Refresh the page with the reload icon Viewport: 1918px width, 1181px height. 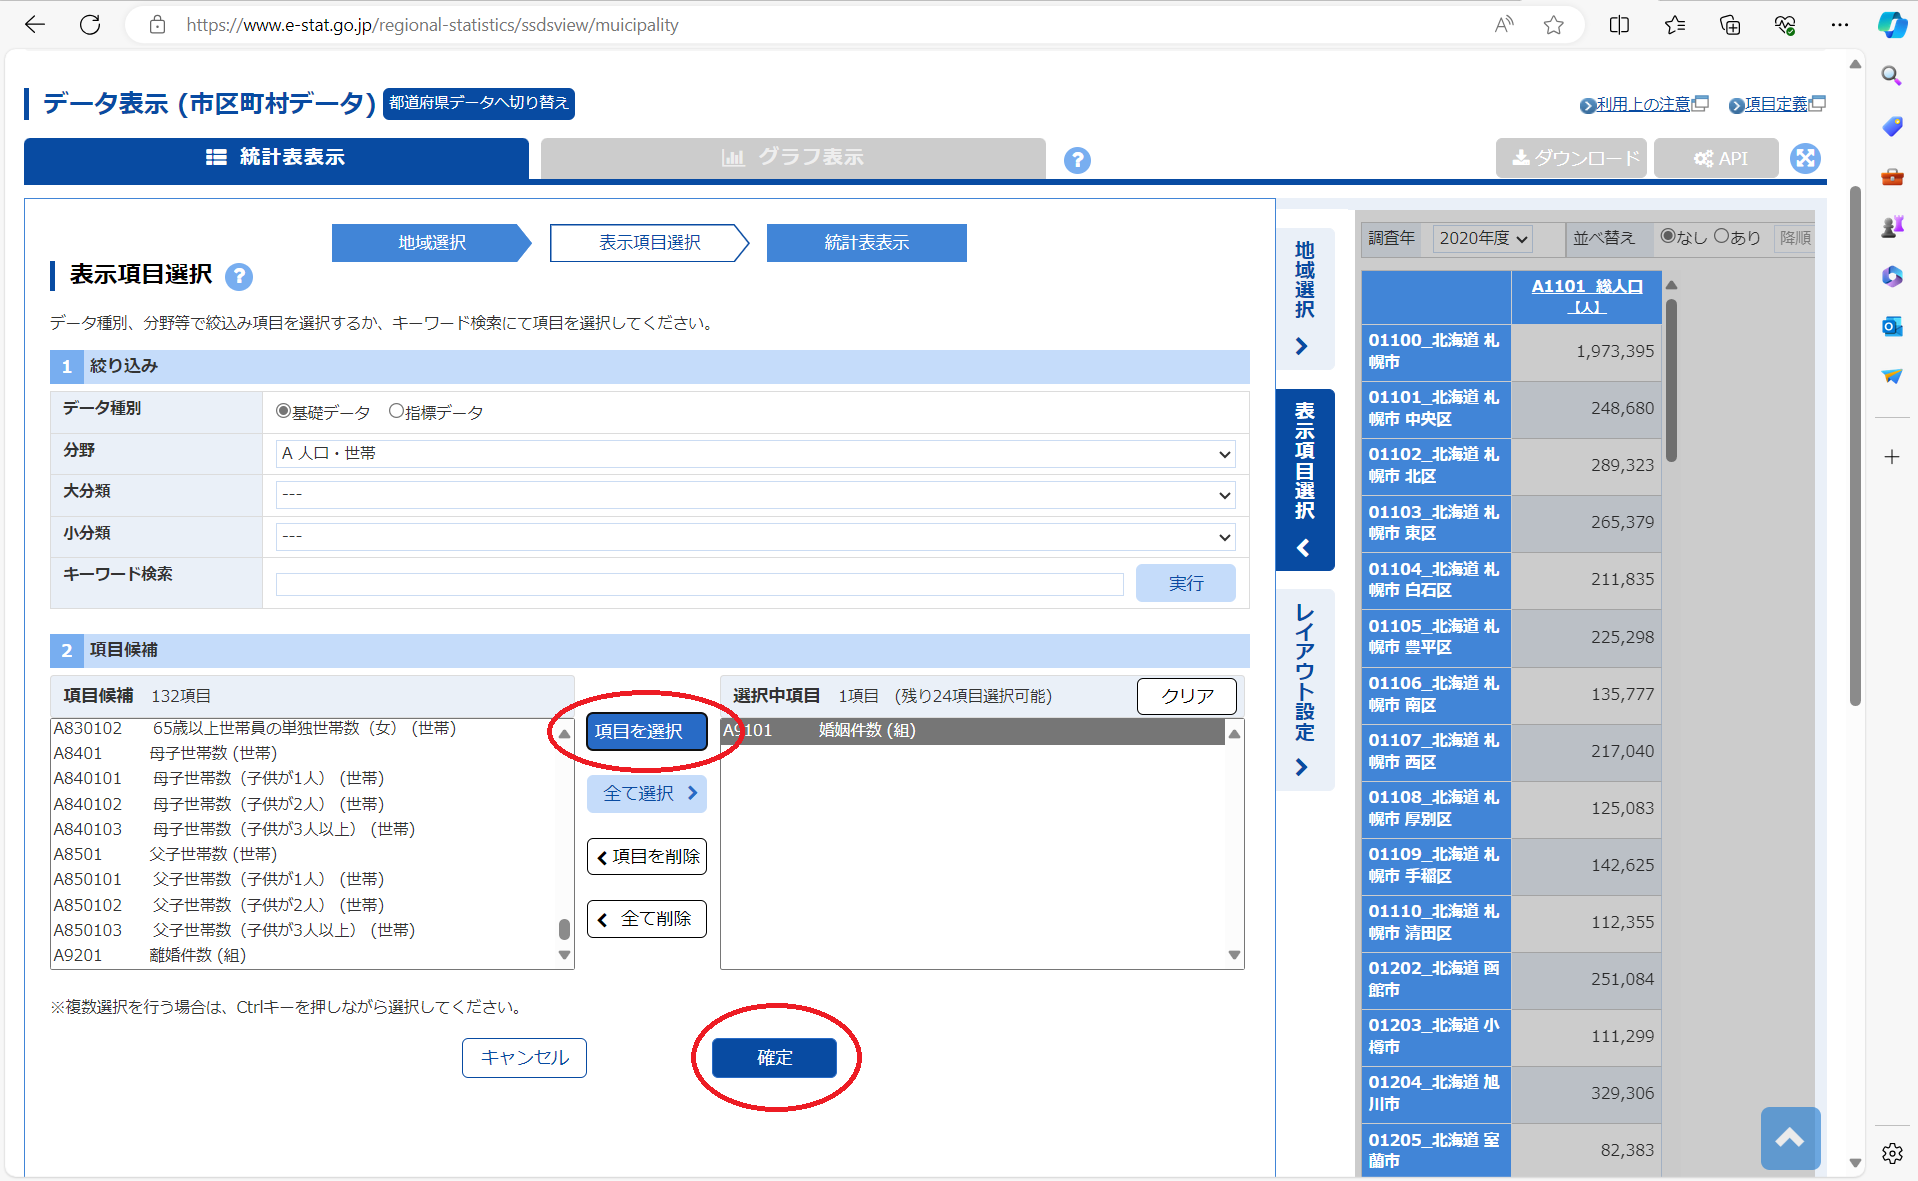coord(90,25)
